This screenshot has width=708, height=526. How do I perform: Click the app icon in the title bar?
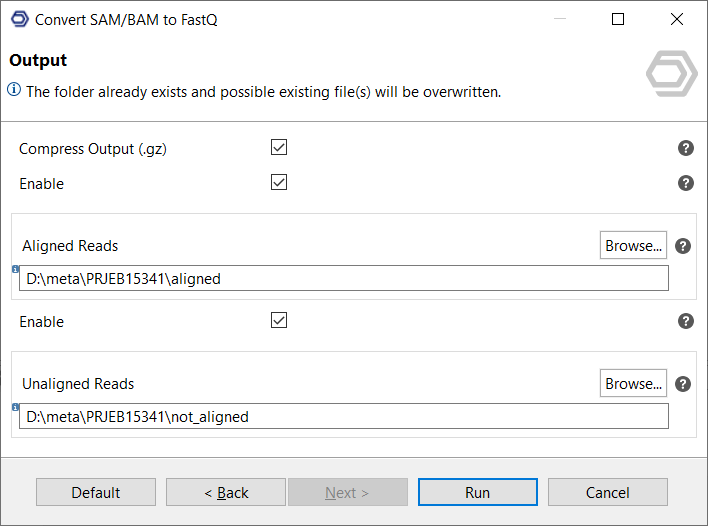tap(18, 19)
